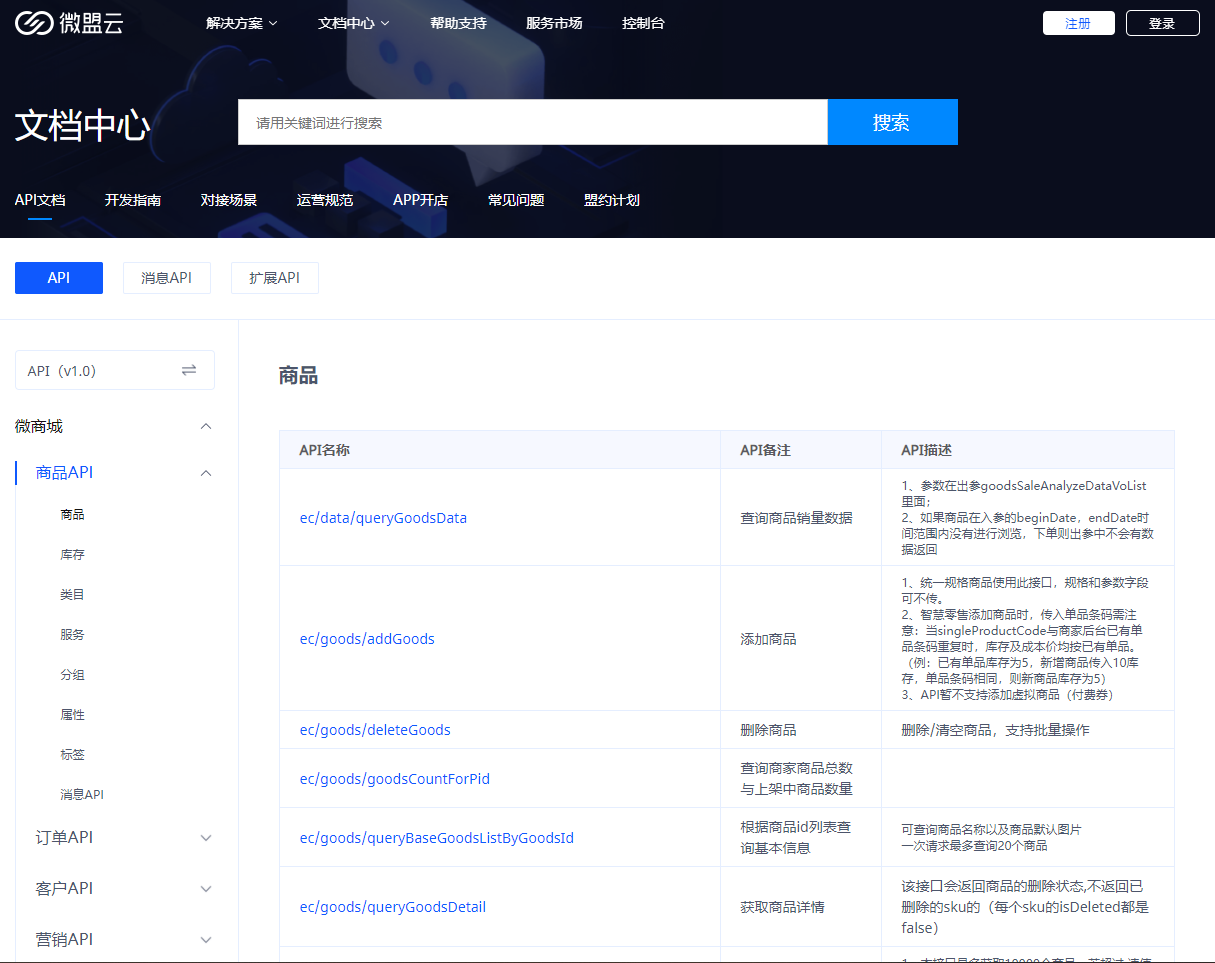Open the ec/goods/addGoods API link
Image resolution: width=1215 pixels, height=963 pixels.
pyautogui.click(x=367, y=639)
